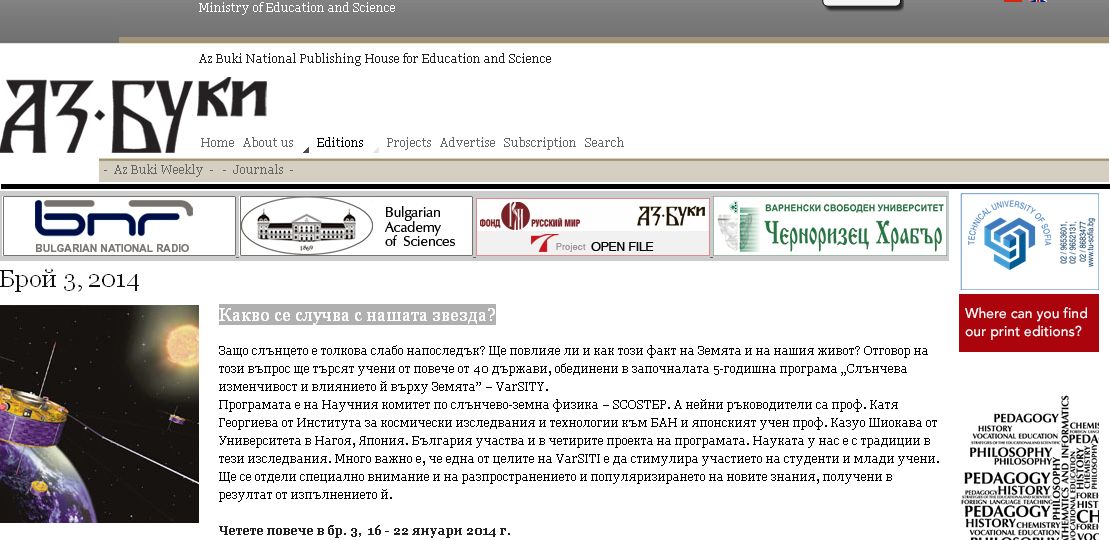Viewport: 1110px width, 540px height.
Task: Click the Az Buki logo
Action: (133, 115)
